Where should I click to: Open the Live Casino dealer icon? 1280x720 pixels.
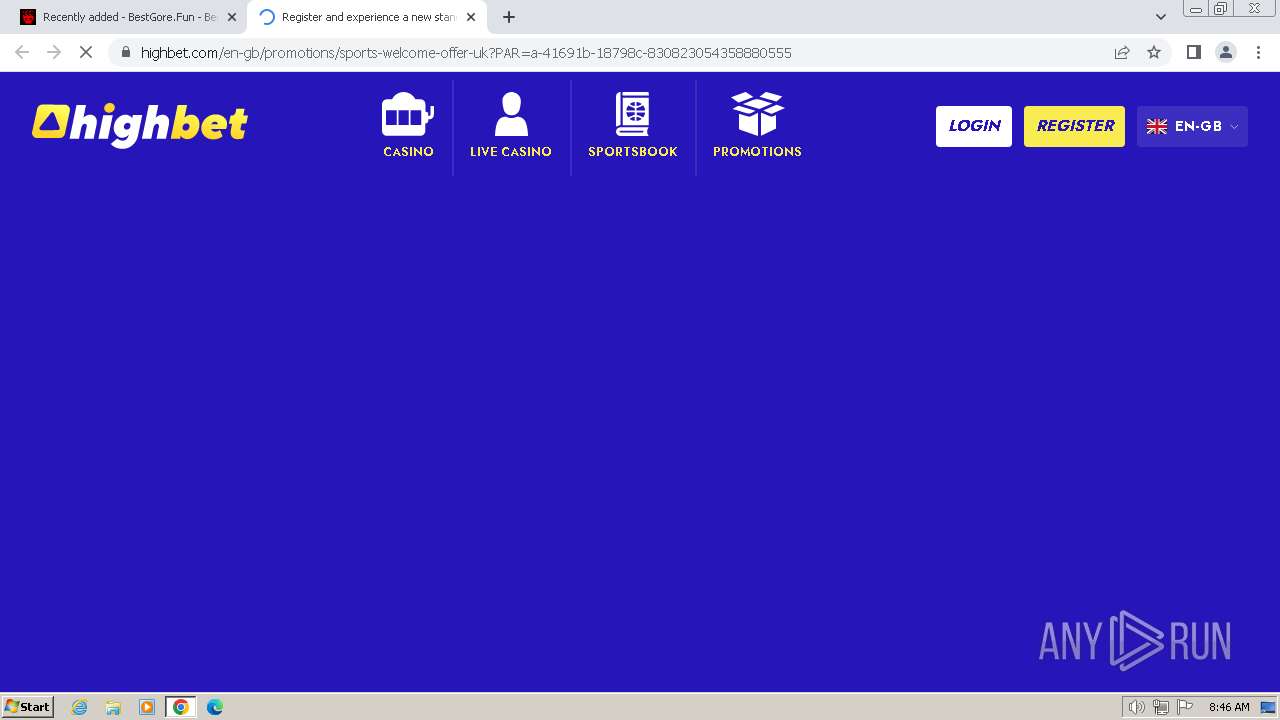[511, 114]
